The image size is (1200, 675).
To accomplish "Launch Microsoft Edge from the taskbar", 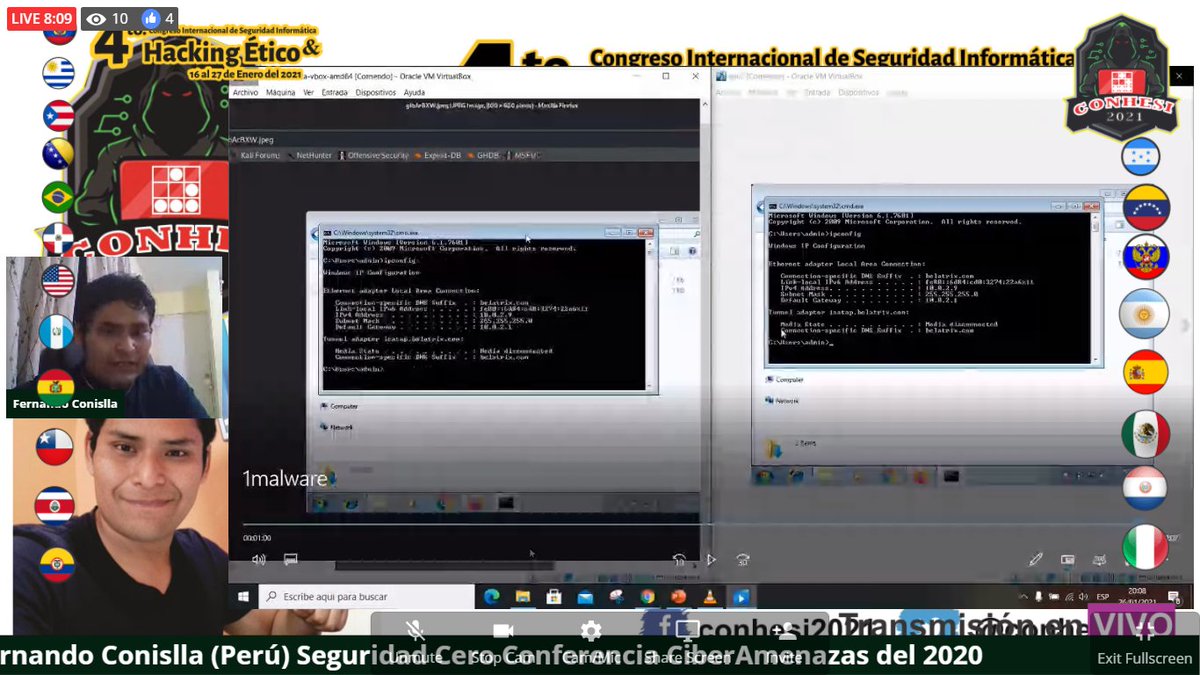I will [491, 597].
